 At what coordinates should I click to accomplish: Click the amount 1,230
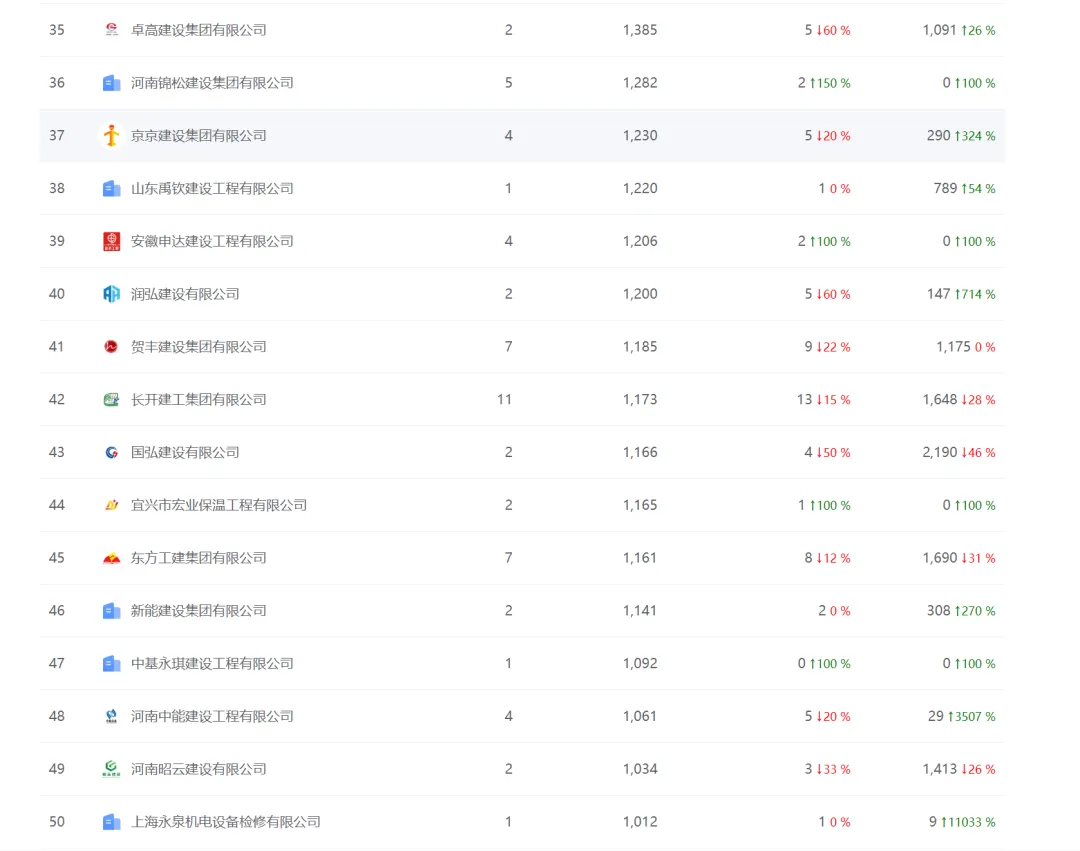coord(640,136)
